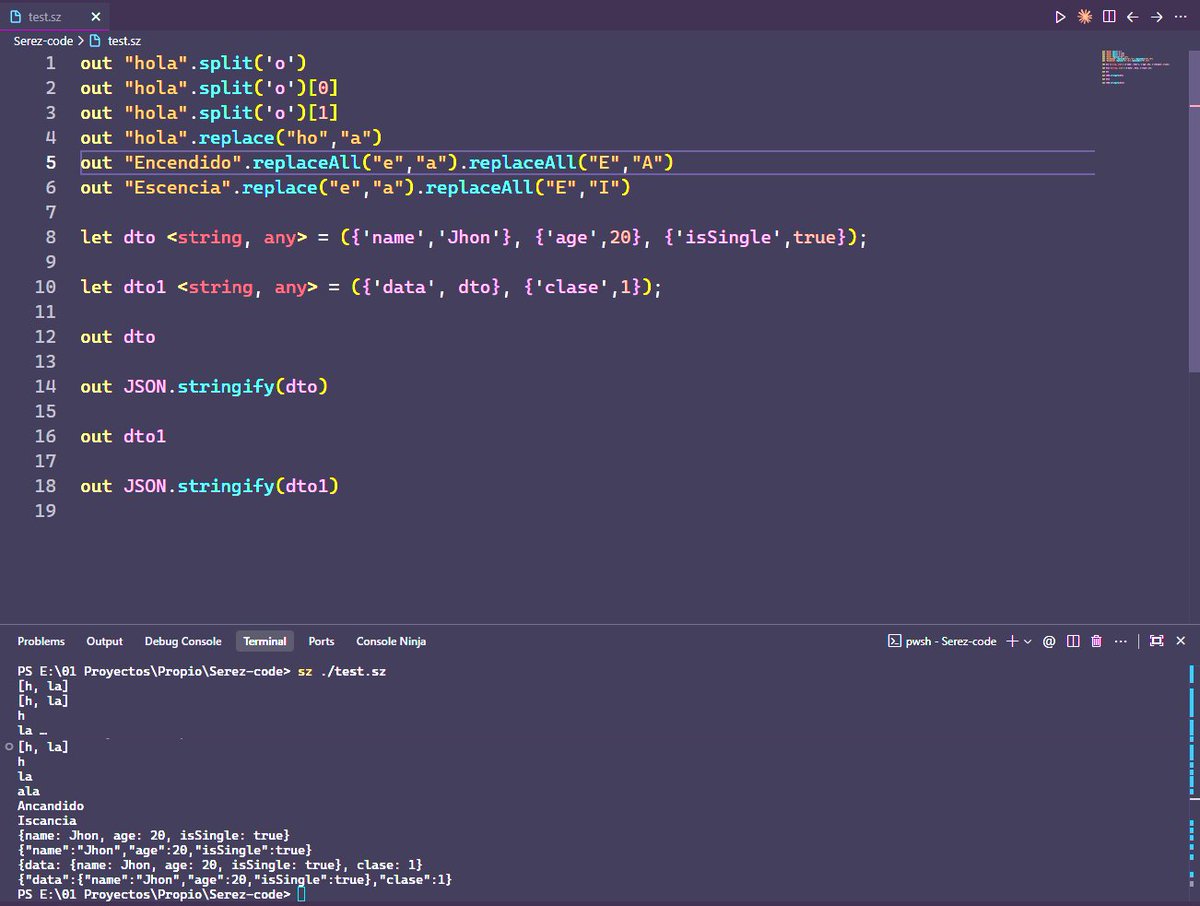The height and width of the screenshot is (906, 1200).
Task: Split the terminal pane
Action: point(1073,641)
